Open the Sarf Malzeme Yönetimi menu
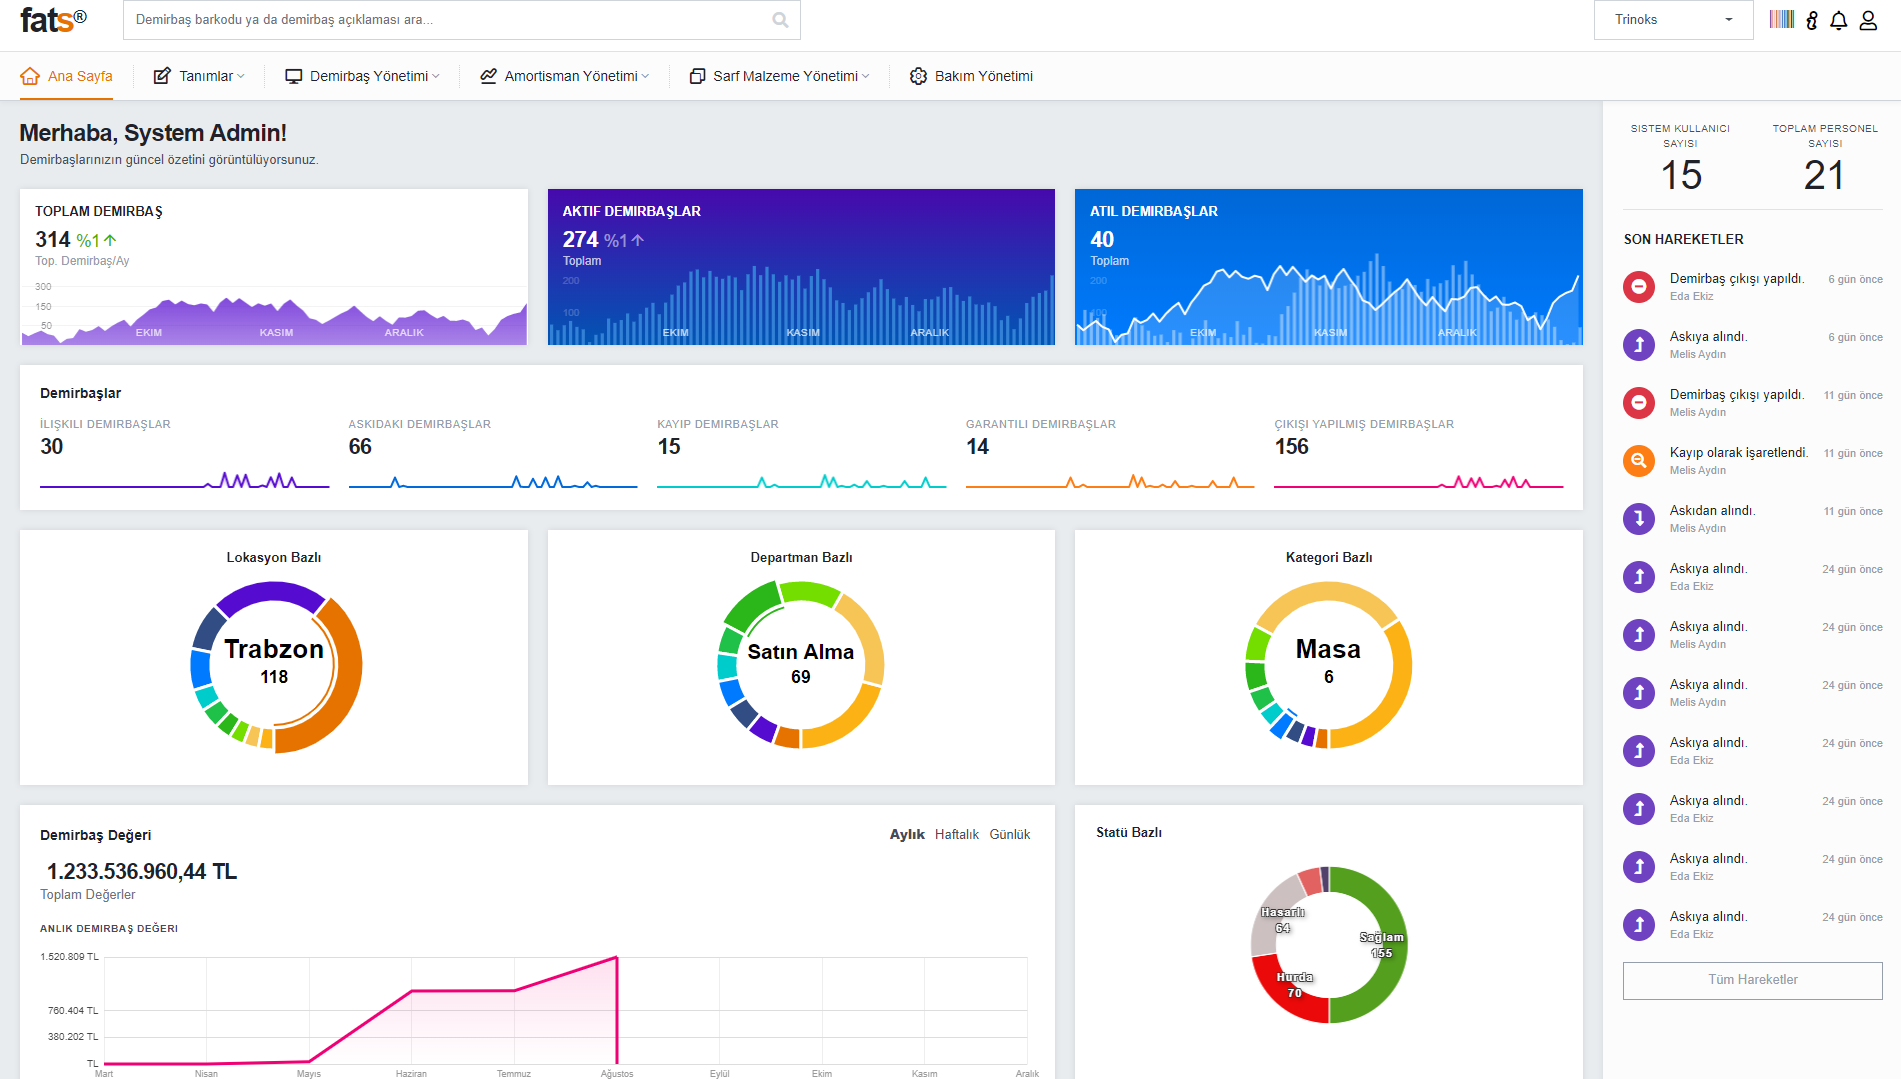Screen dimensions: 1901x1079 tap(779, 76)
